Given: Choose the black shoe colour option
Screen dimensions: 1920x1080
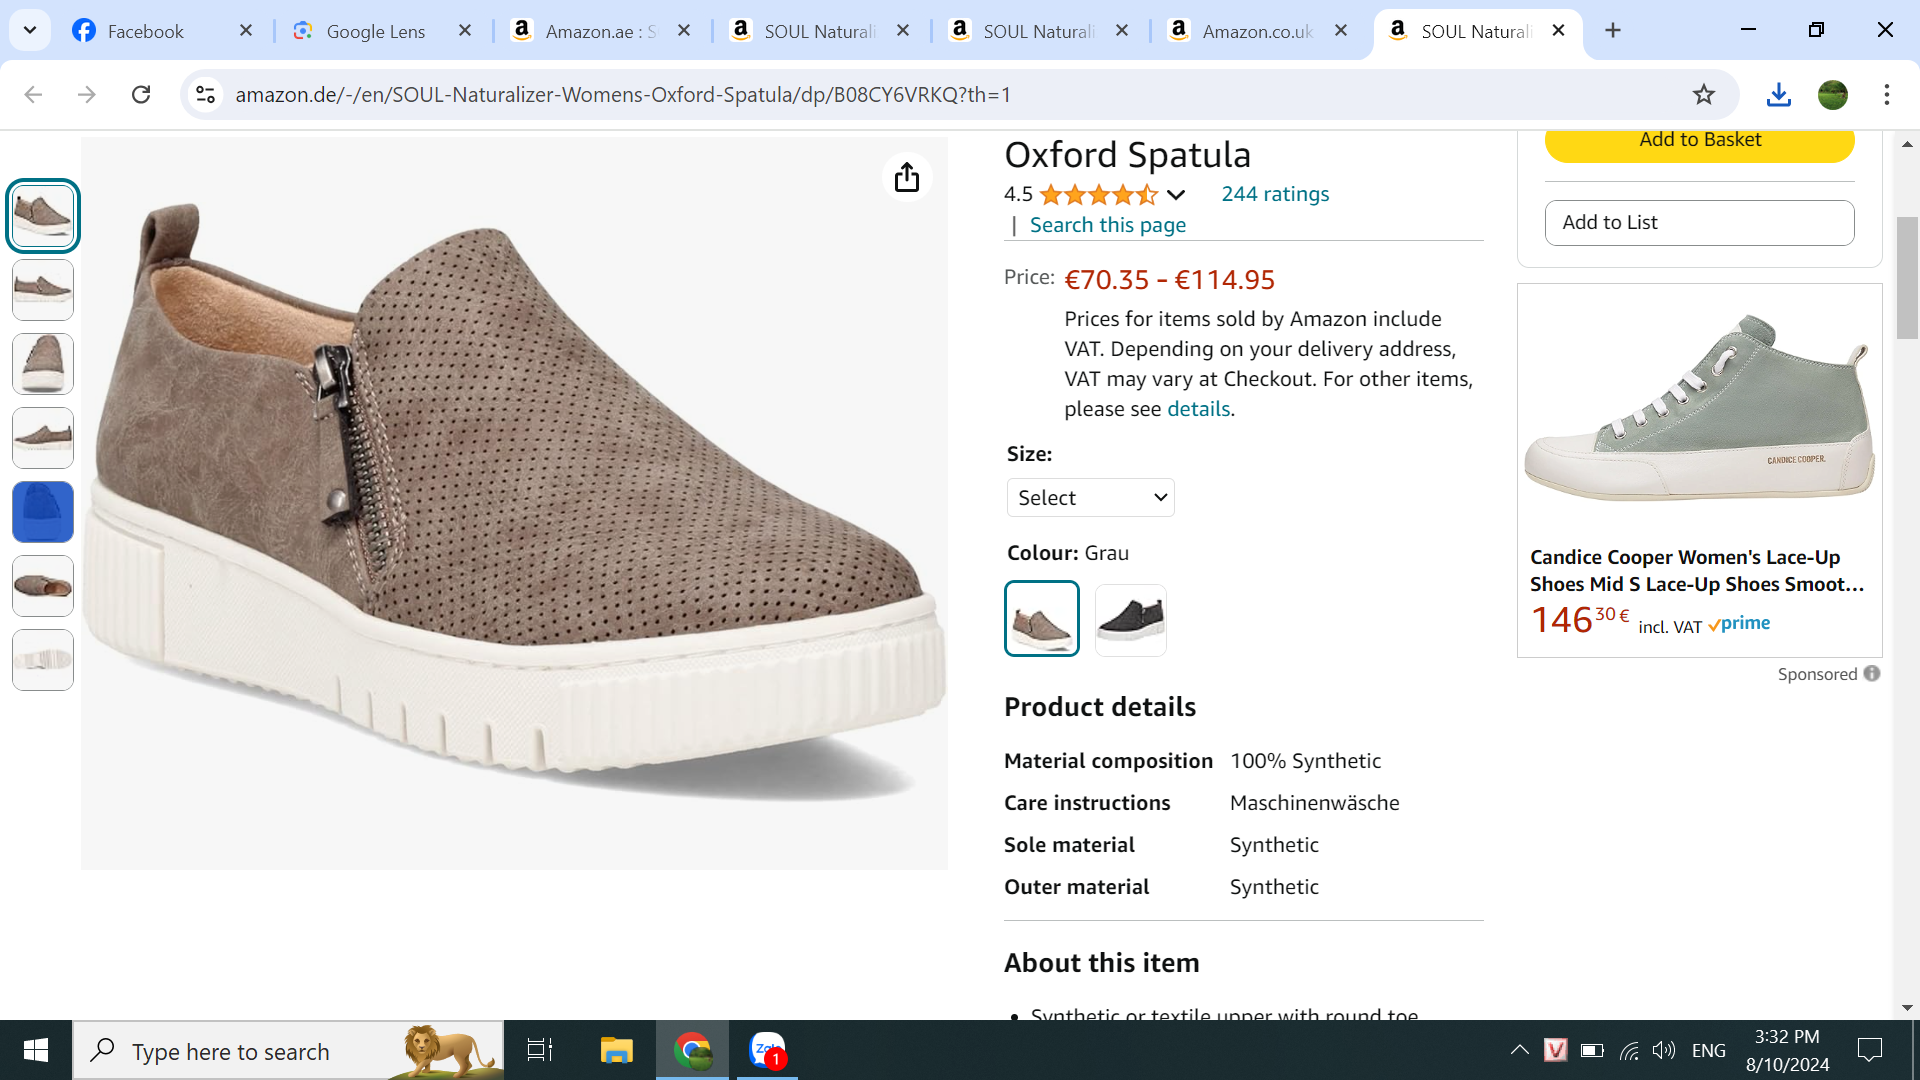Looking at the screenshot, I should click(1130, 620).
